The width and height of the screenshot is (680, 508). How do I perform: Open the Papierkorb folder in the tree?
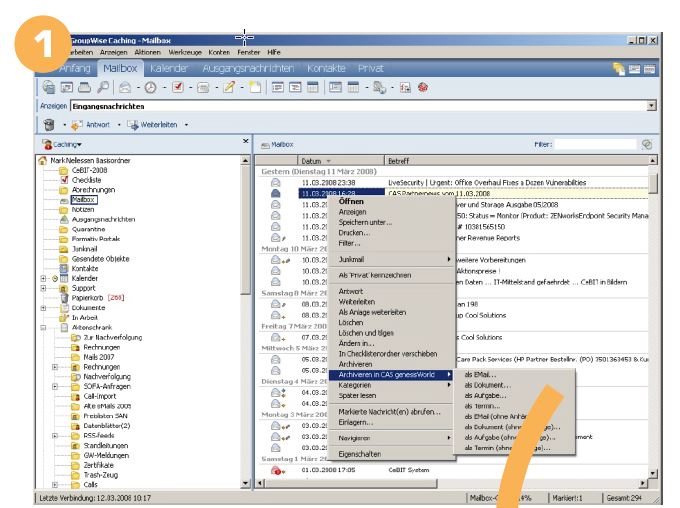(87, 298)
